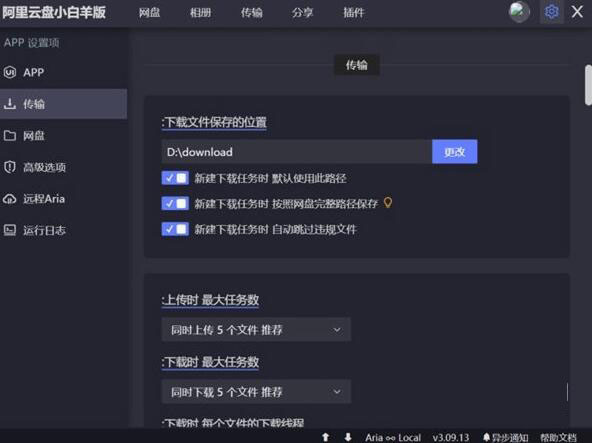
Task: Select 运行日志 in the settings sidebar
Action: (x=63, y=230)
